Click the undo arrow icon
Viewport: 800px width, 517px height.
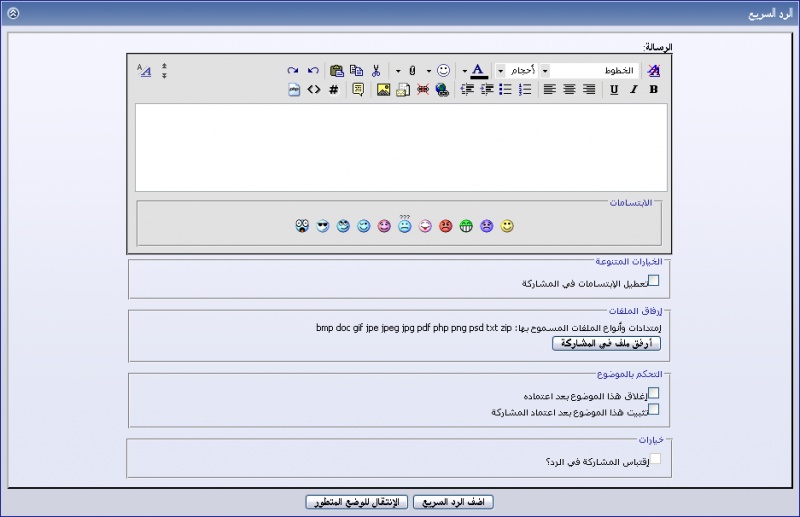tap(313, 71)
